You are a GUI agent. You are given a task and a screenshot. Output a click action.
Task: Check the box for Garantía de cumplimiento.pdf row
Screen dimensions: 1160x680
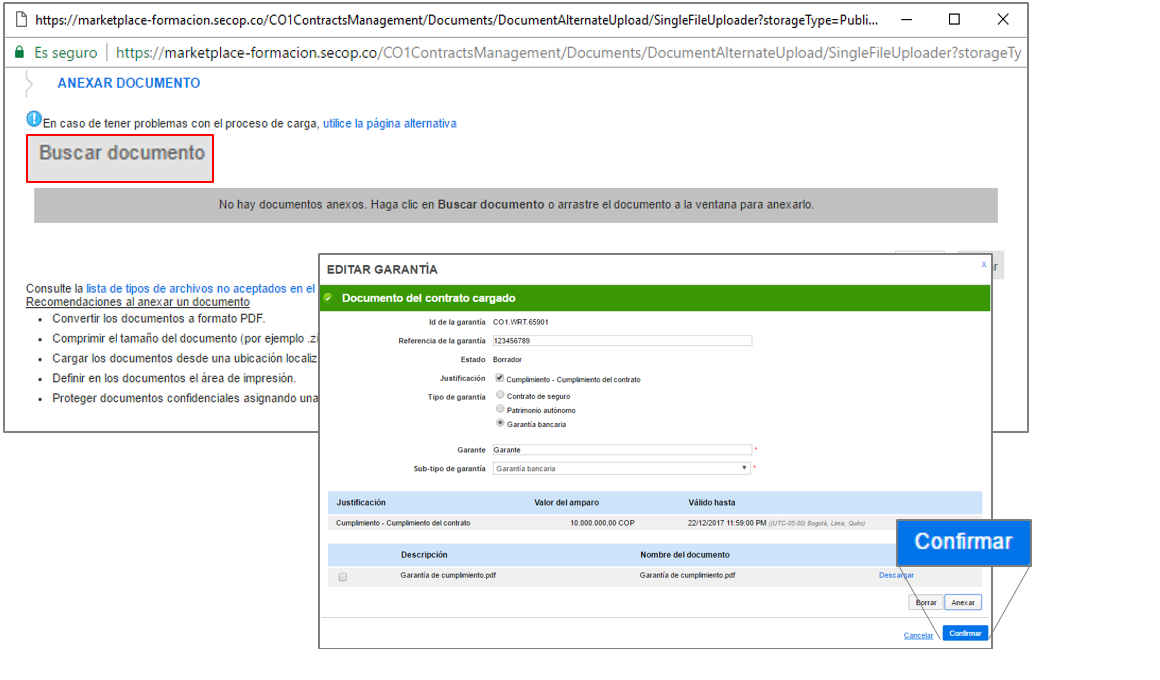click(x=343, y=577)
